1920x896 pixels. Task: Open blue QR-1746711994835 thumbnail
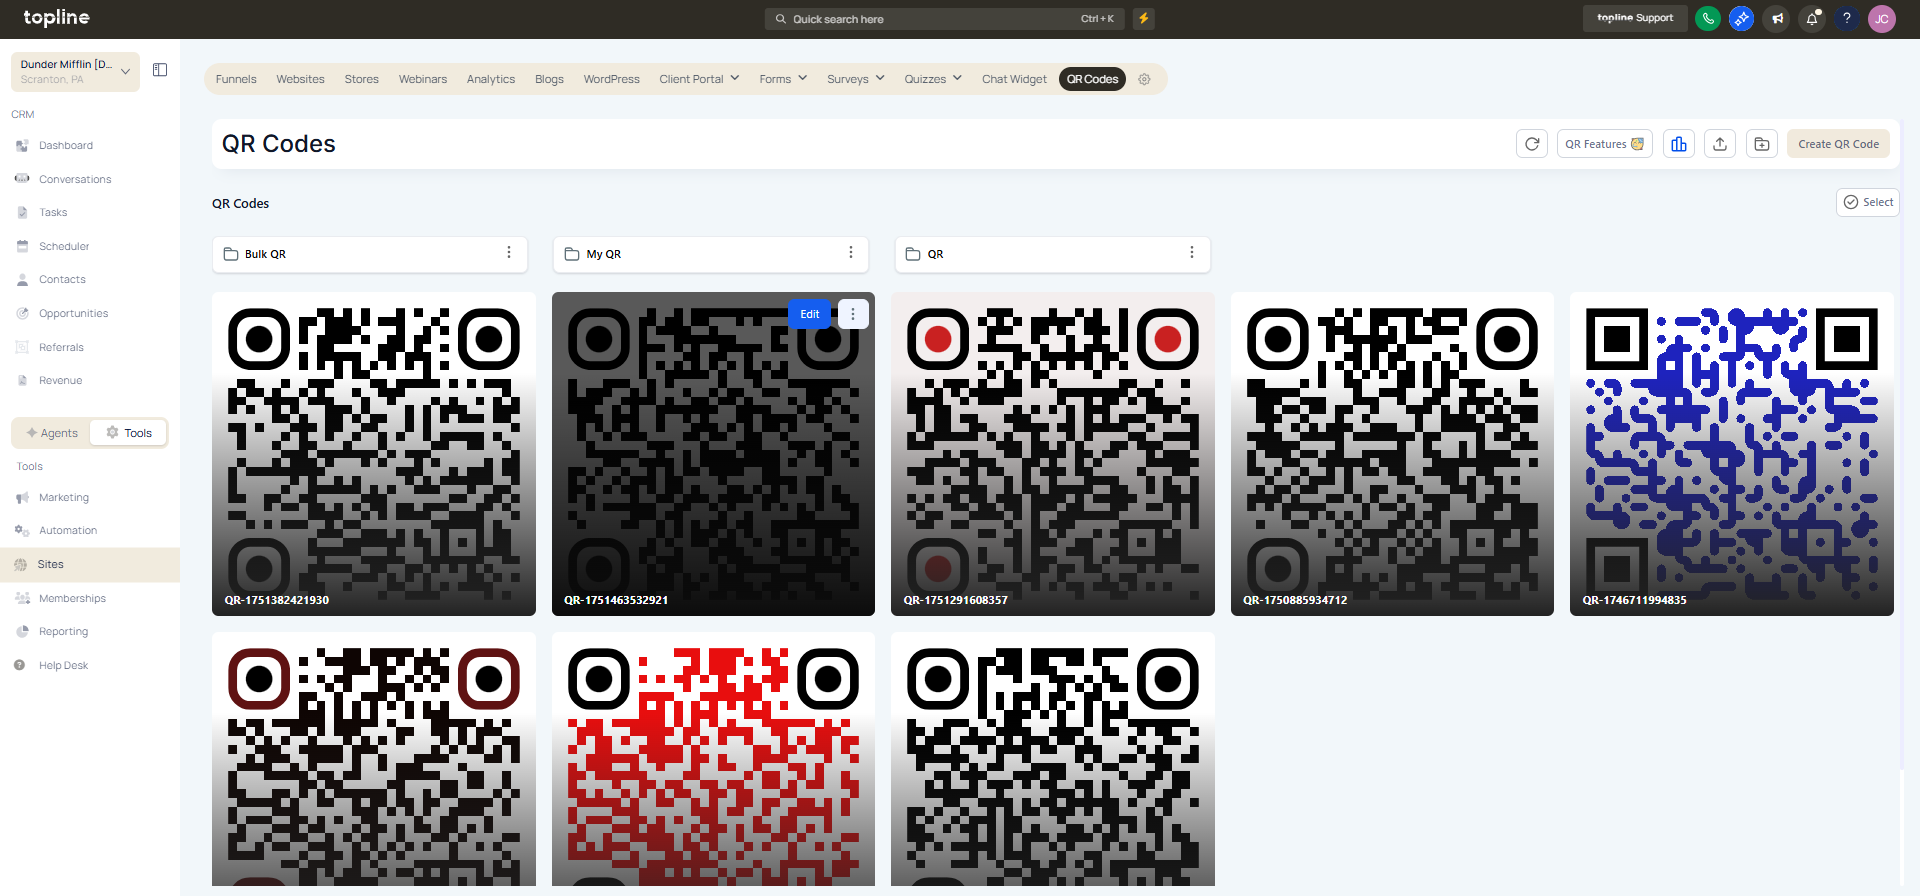coord(1732,454)
